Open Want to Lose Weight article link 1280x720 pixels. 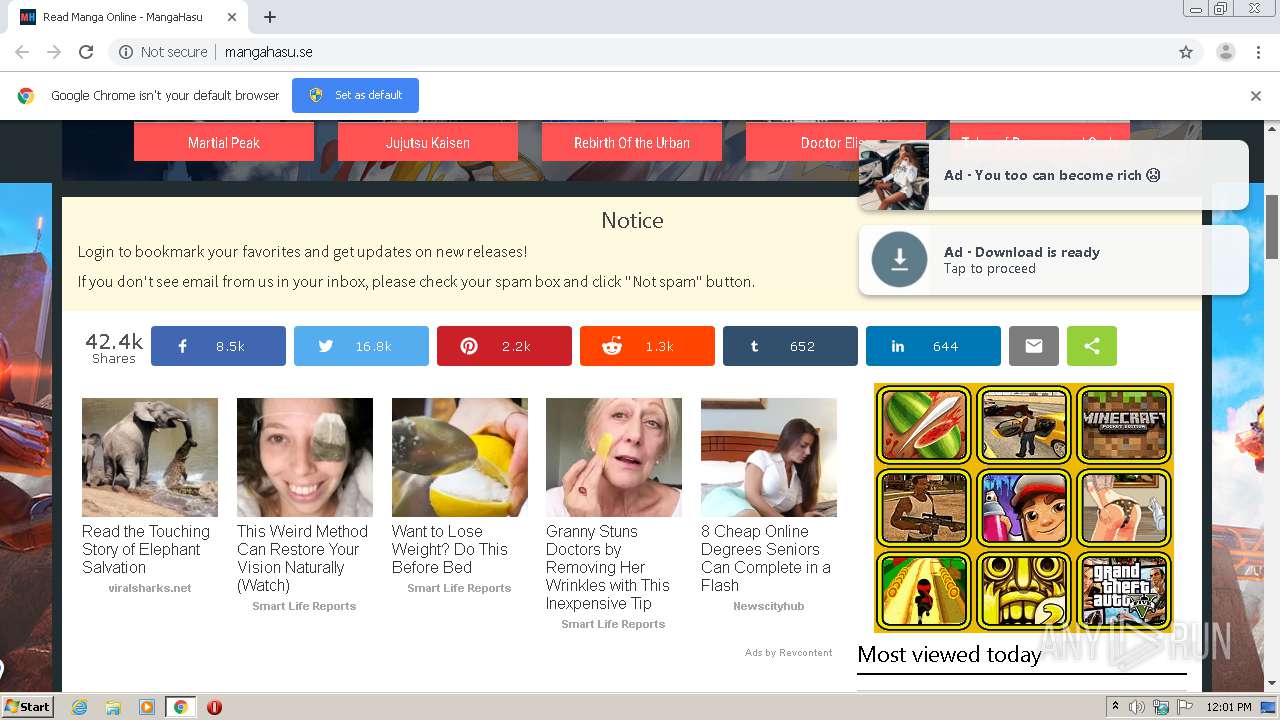(450, 549)
